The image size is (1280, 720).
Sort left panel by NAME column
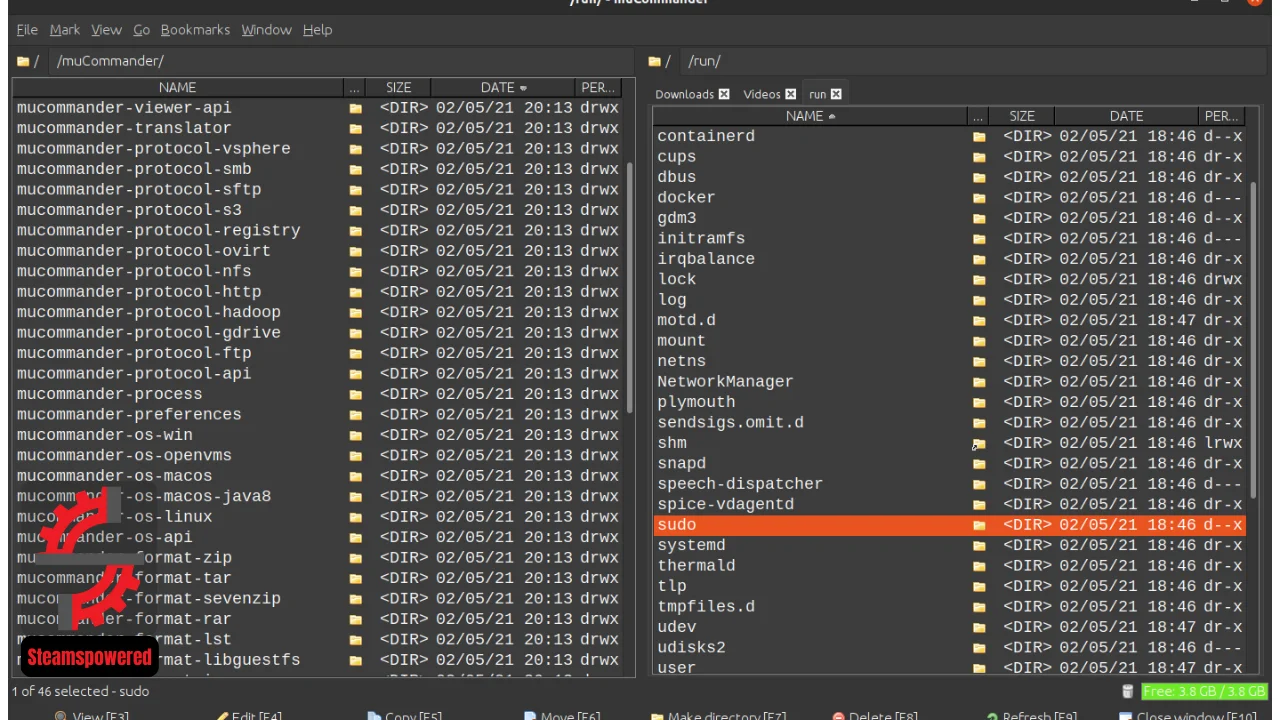click(x=177, y=88)
